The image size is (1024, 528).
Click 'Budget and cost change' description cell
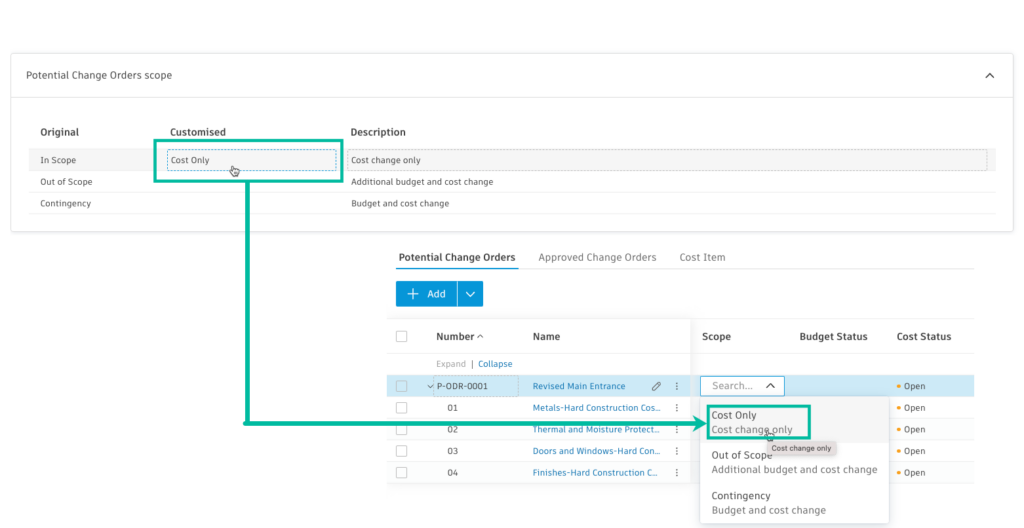click(x=400, y=203)
